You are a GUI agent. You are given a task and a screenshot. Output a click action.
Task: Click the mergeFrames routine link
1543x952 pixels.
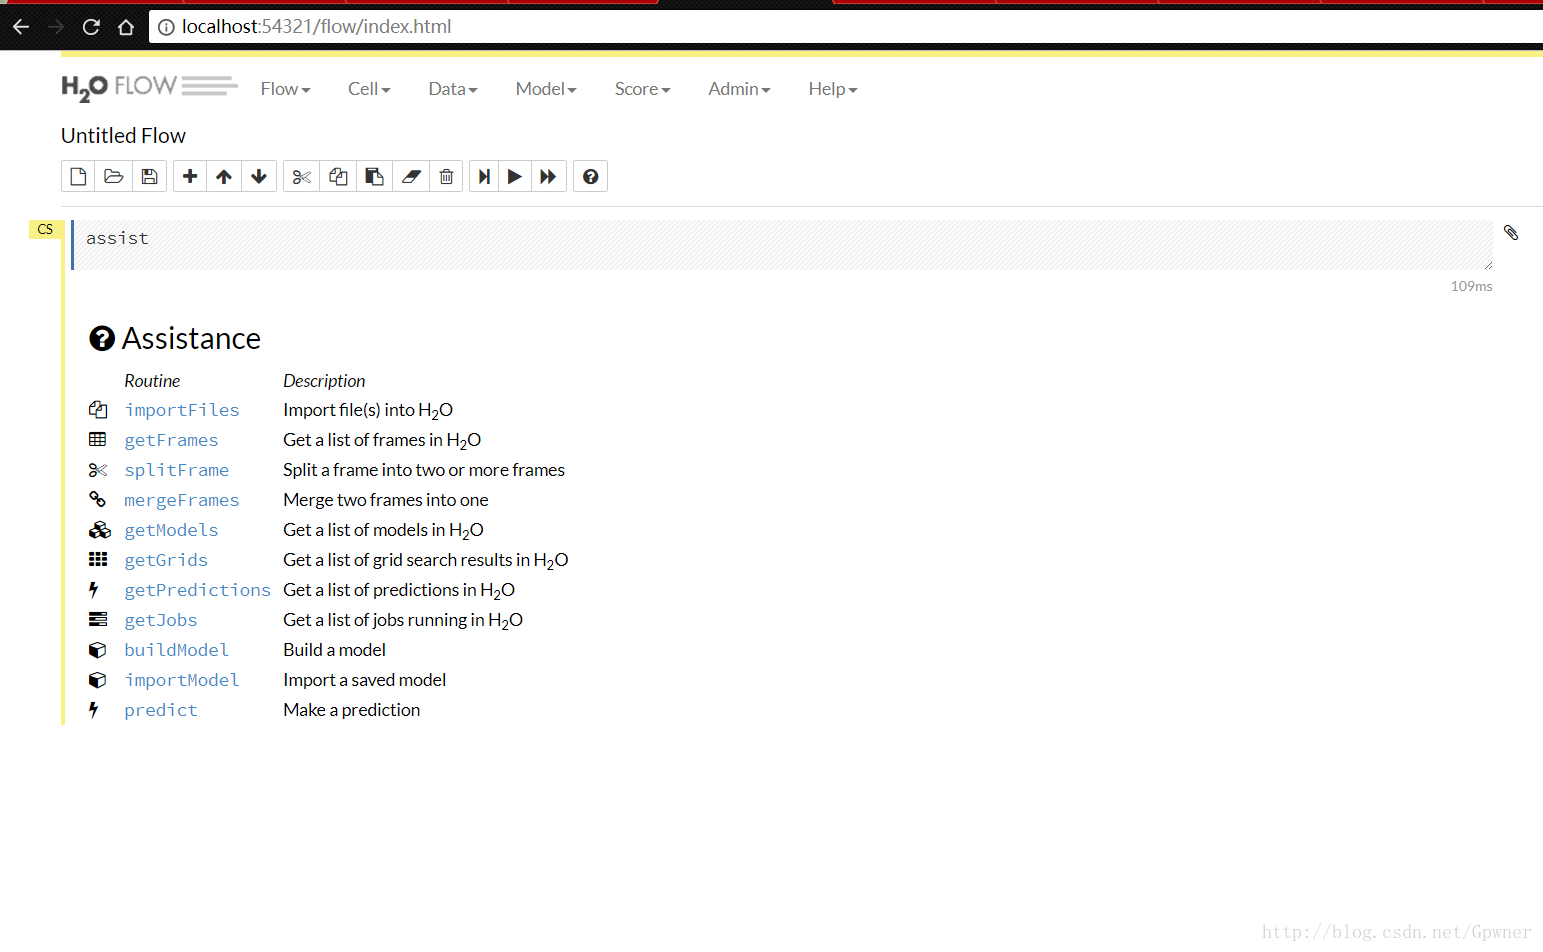tap(182, 500)
